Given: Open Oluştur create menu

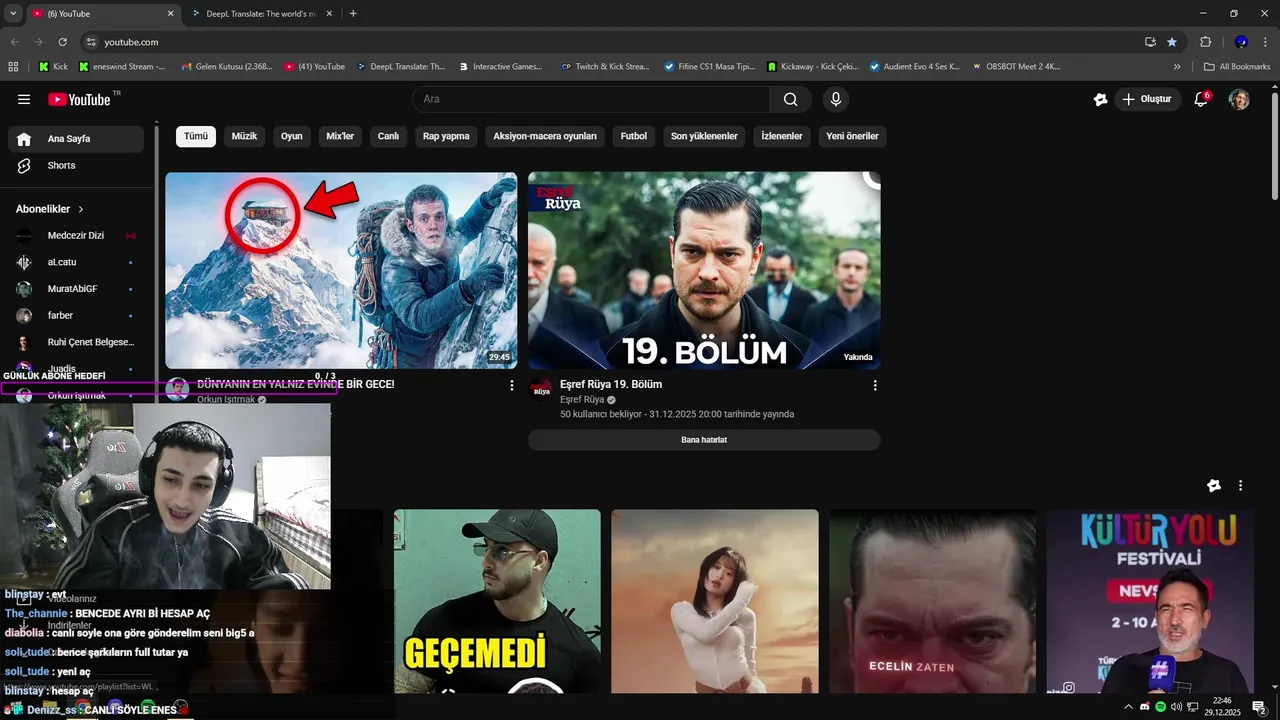Looking at the screenshot, I should pos(1146,99).
